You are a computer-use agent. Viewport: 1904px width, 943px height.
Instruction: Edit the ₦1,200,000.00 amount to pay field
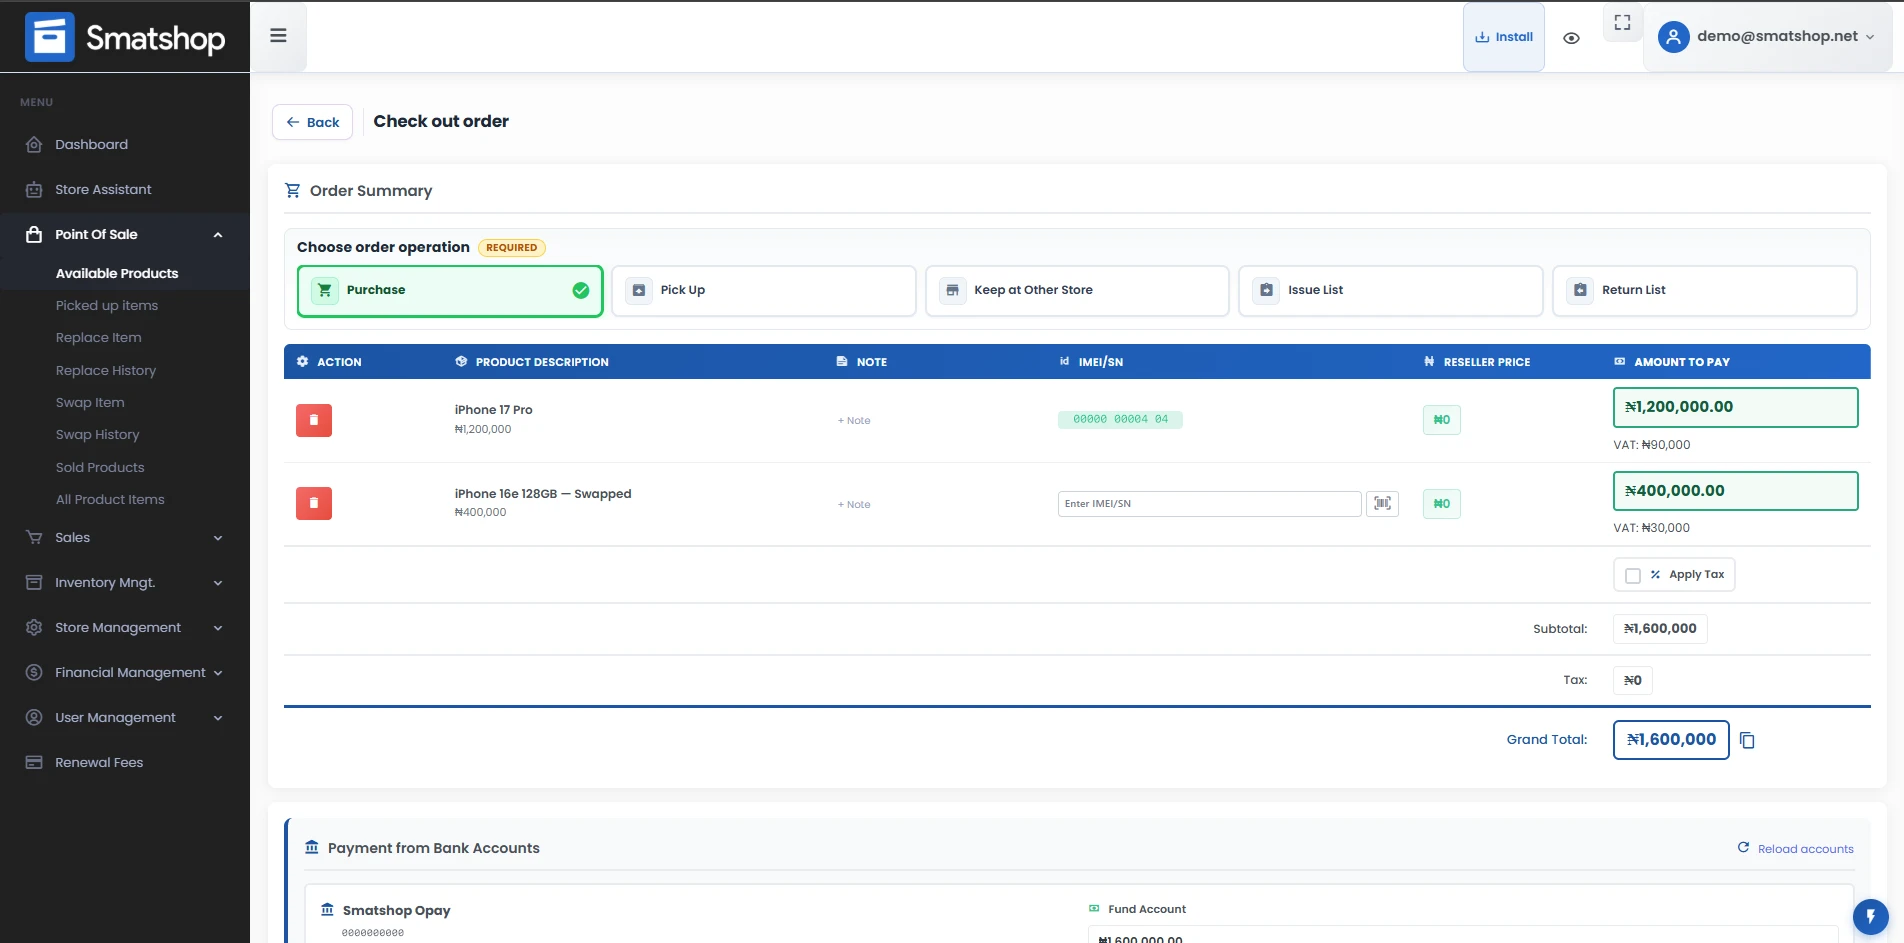click(1735, 407)
